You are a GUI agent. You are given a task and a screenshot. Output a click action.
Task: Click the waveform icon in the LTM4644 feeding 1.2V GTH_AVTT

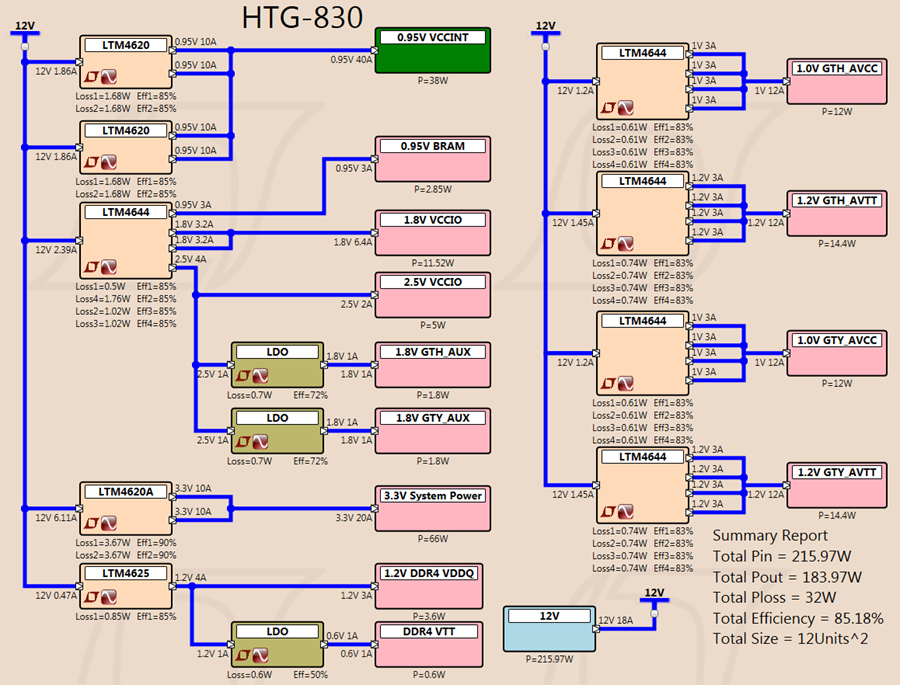[x=625, y=244]
